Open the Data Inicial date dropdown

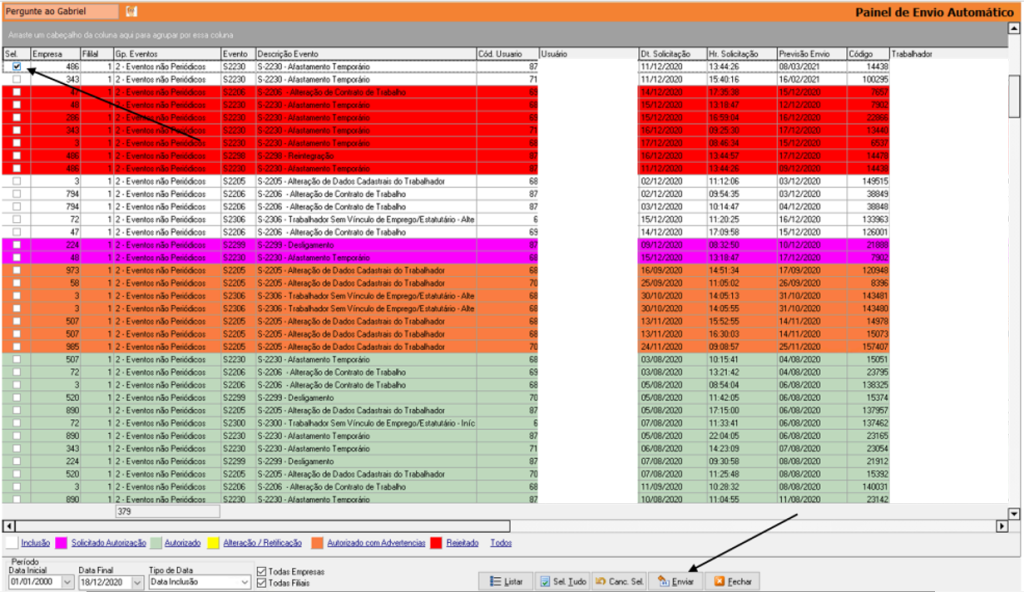67,582
